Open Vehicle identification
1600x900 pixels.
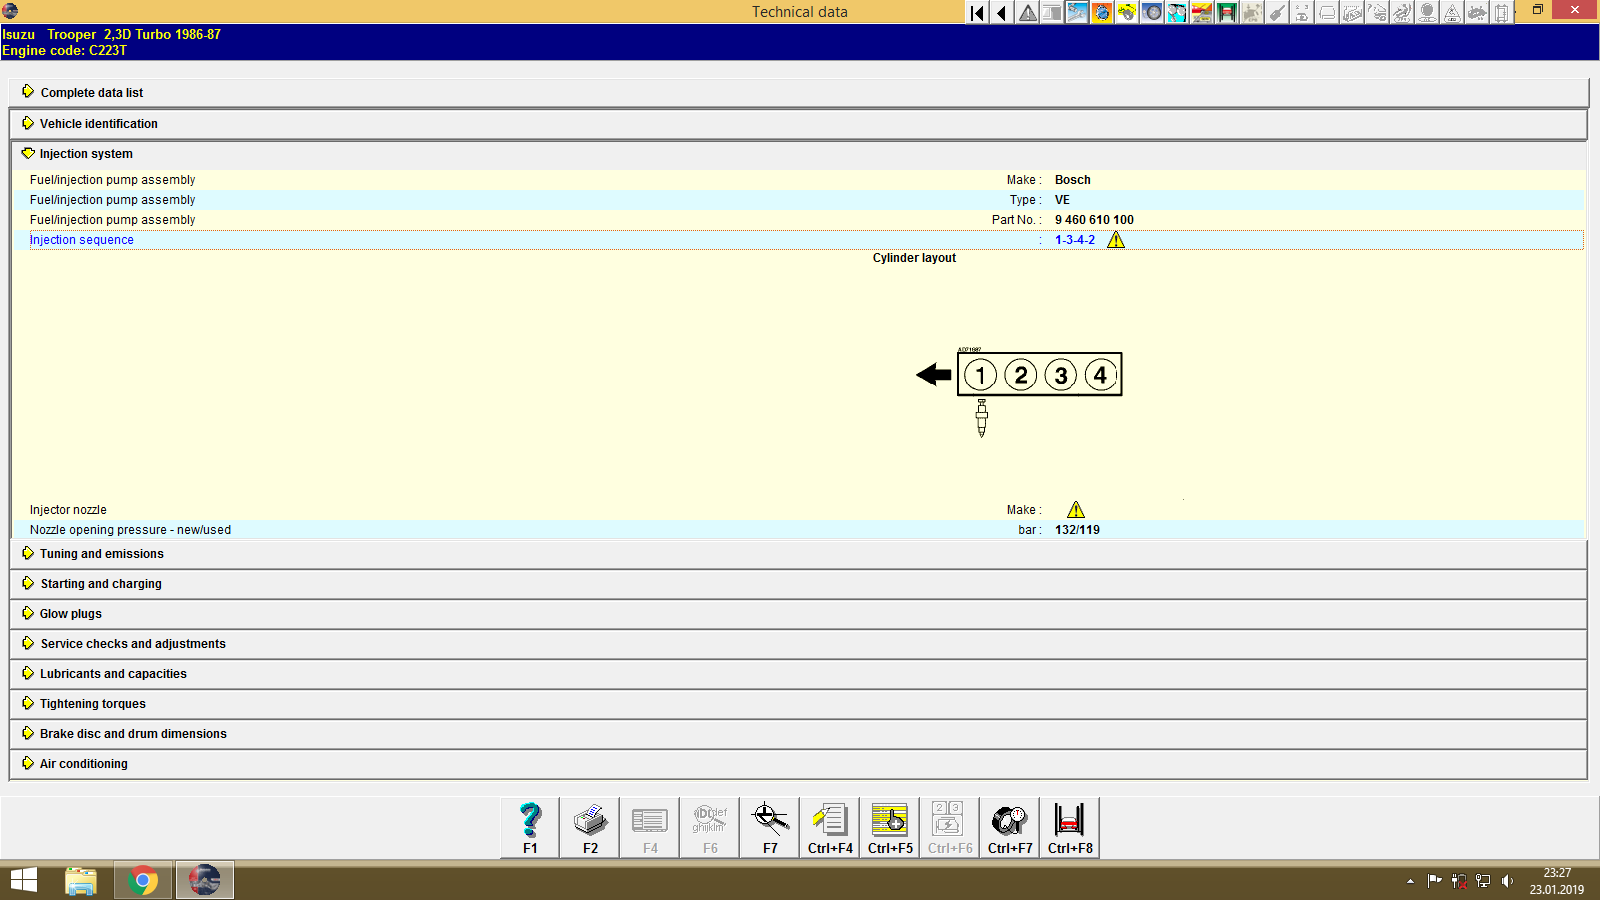98,123
